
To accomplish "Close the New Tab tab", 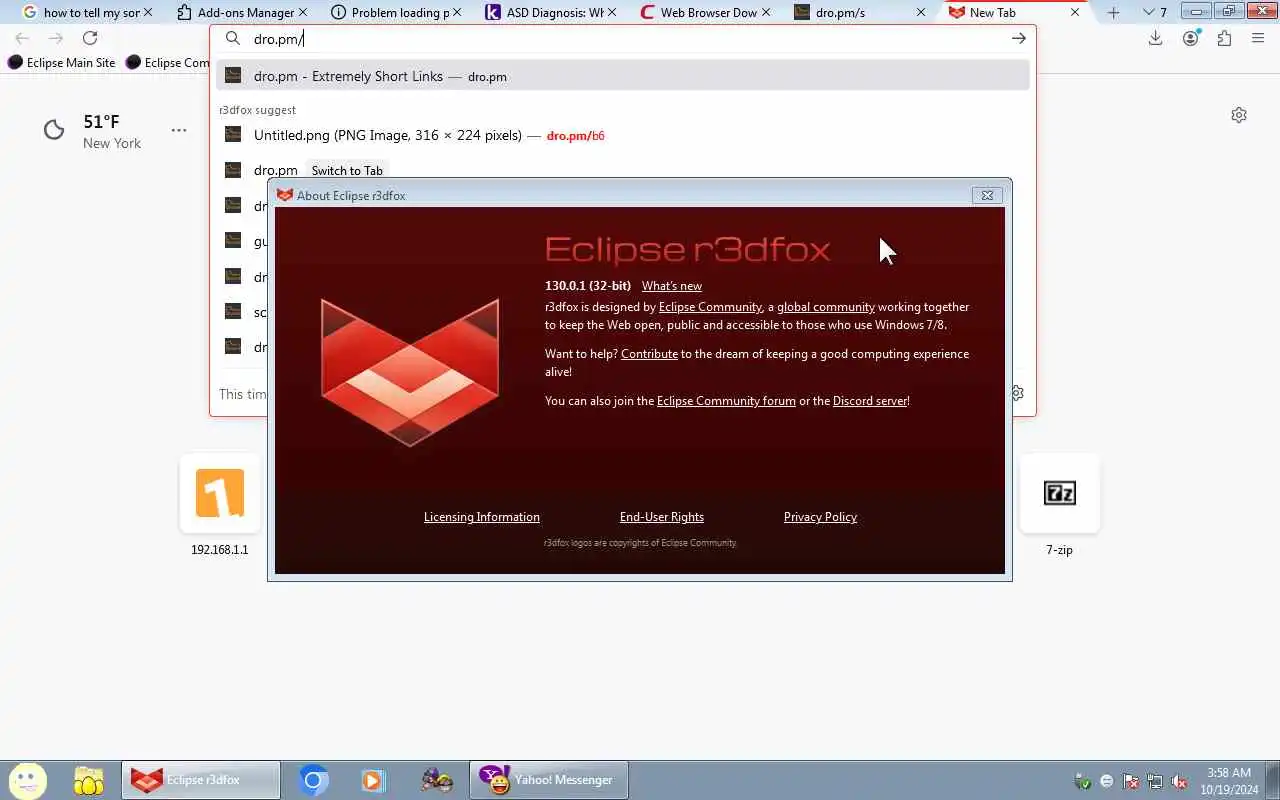I will point(1075,12).
